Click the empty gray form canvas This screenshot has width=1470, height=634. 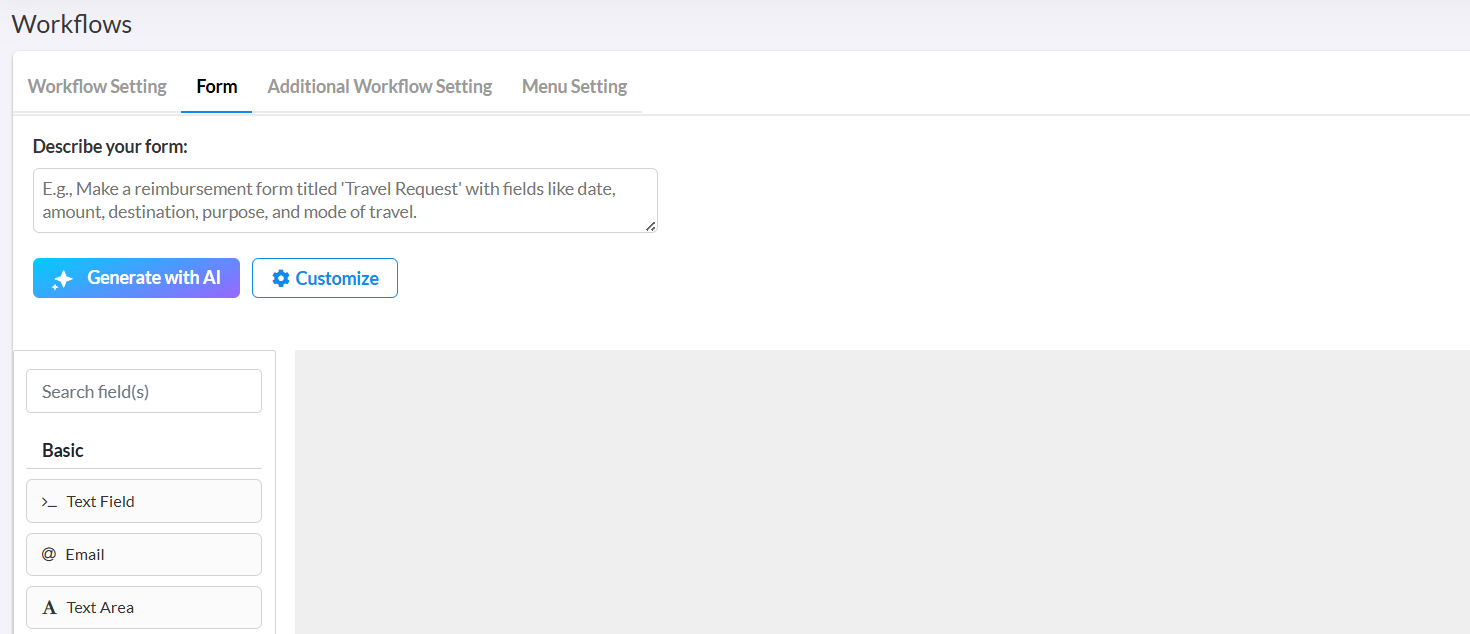coord(880,490)
